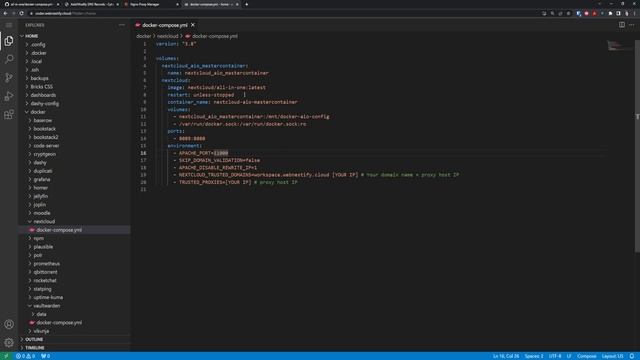The image size is (640, 360).
Task: Click the remote connection indicator in status bar
Action: pyautogui.click(x=6, y=356)
